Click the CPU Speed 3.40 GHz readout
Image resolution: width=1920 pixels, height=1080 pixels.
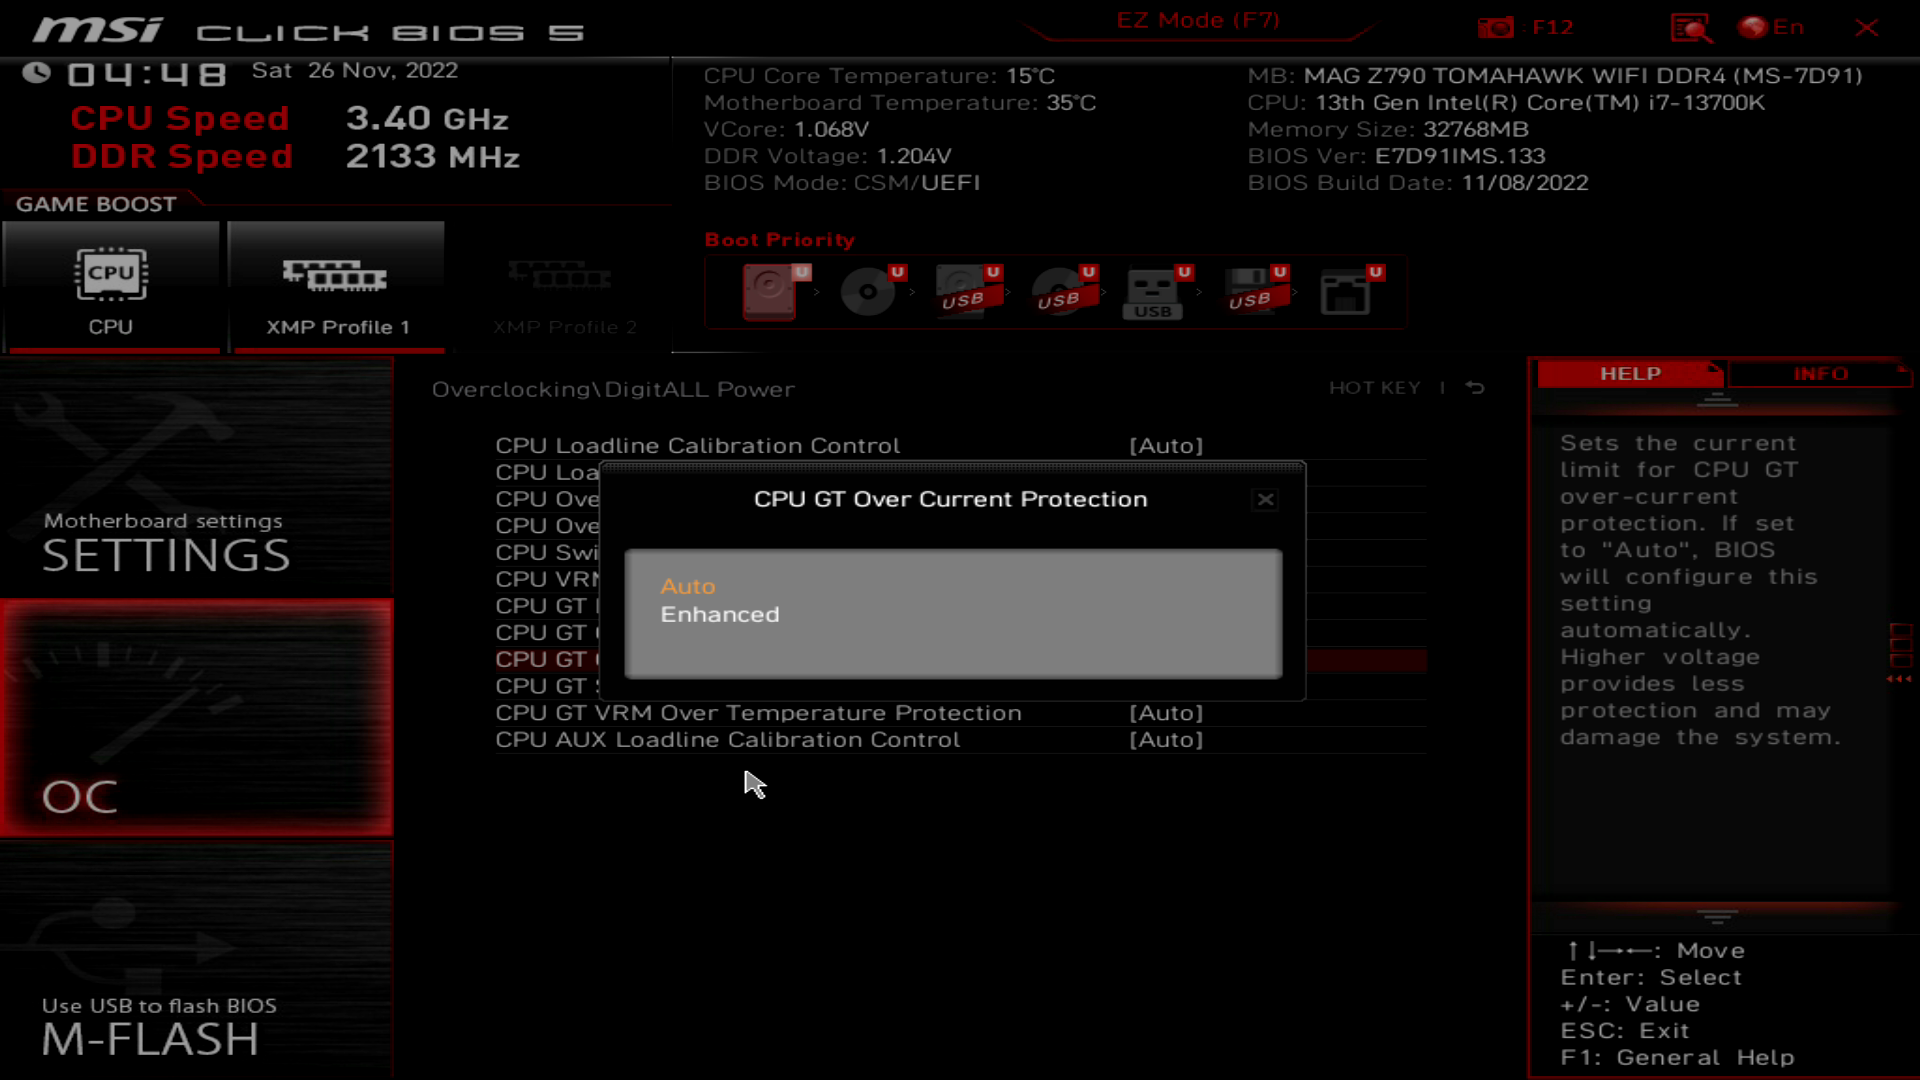289,118
